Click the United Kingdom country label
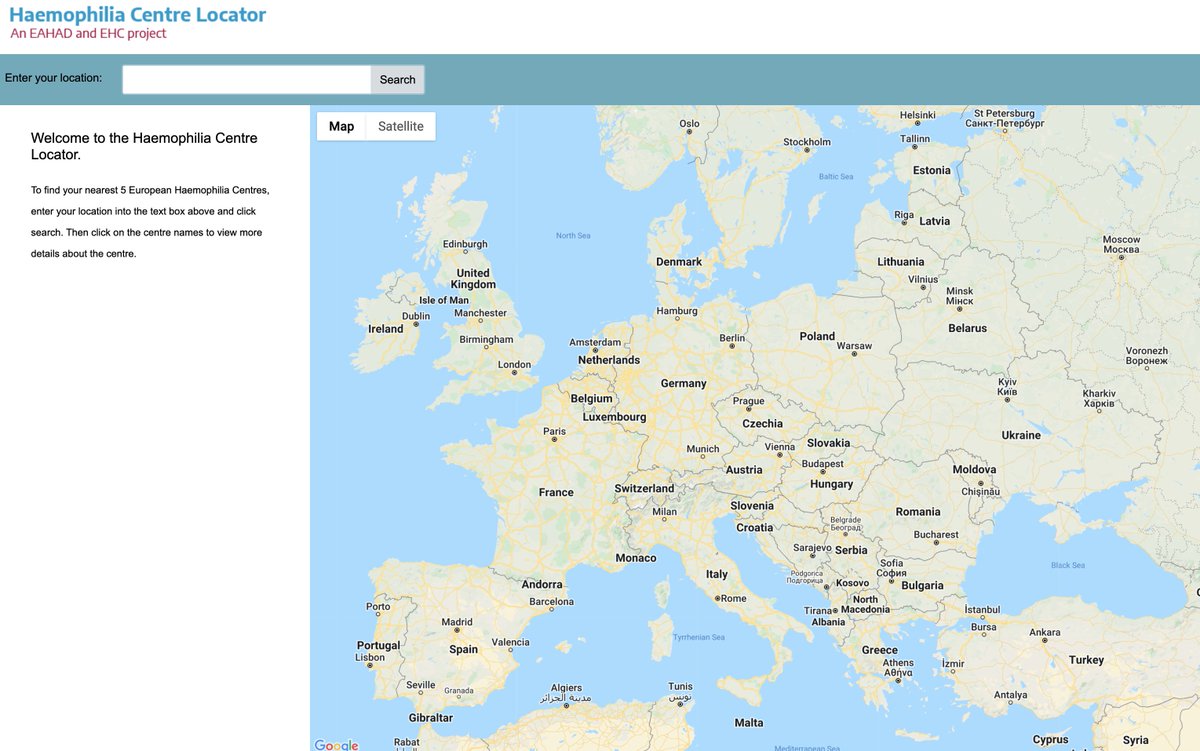This screenshot has height=751, width=1200. click(473, 279)
